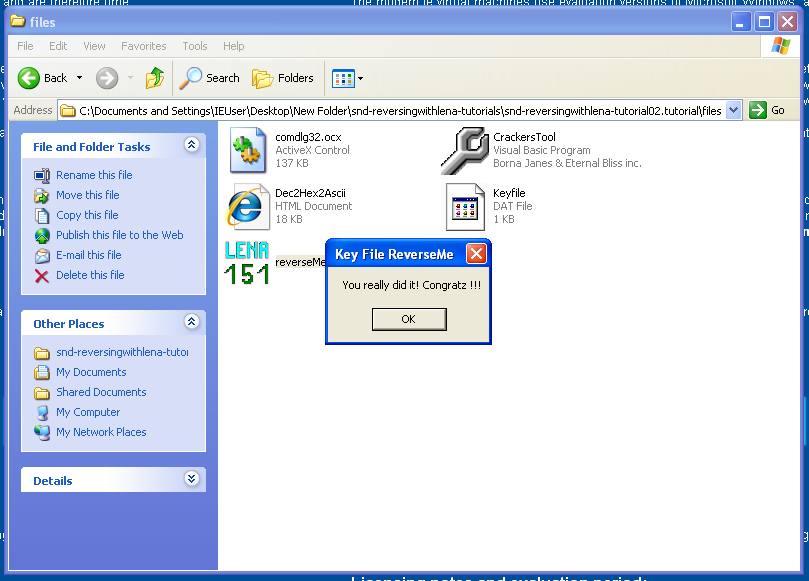Click the Keyfile file name
Screen dimensions: 809x581
[509, 193]
